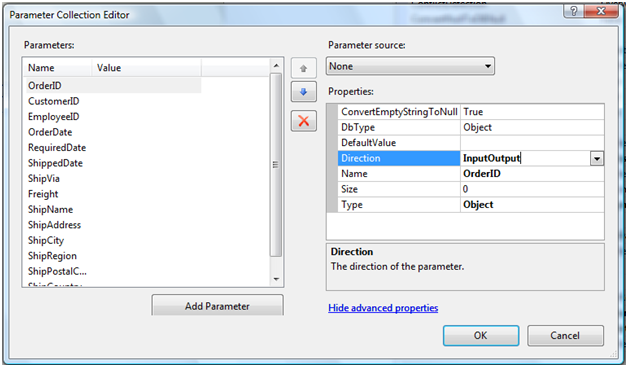Viewport: 628px width, 367px height.
Task: Select the Name property label in Properties grid
Action: point(399,173)
